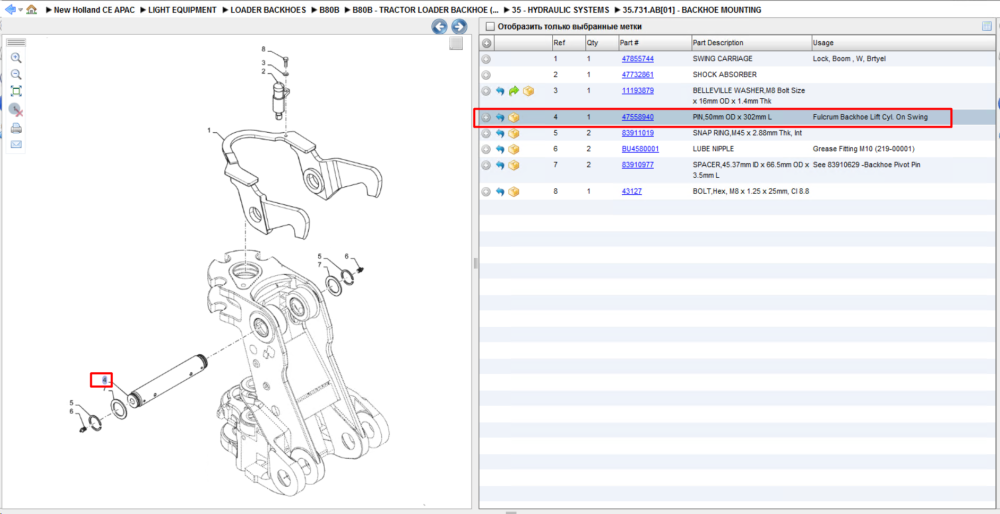The image size is (1000, 514).
Task: Add SHOCK ABSORBER row with its plus icon
Action: [486, 75]
